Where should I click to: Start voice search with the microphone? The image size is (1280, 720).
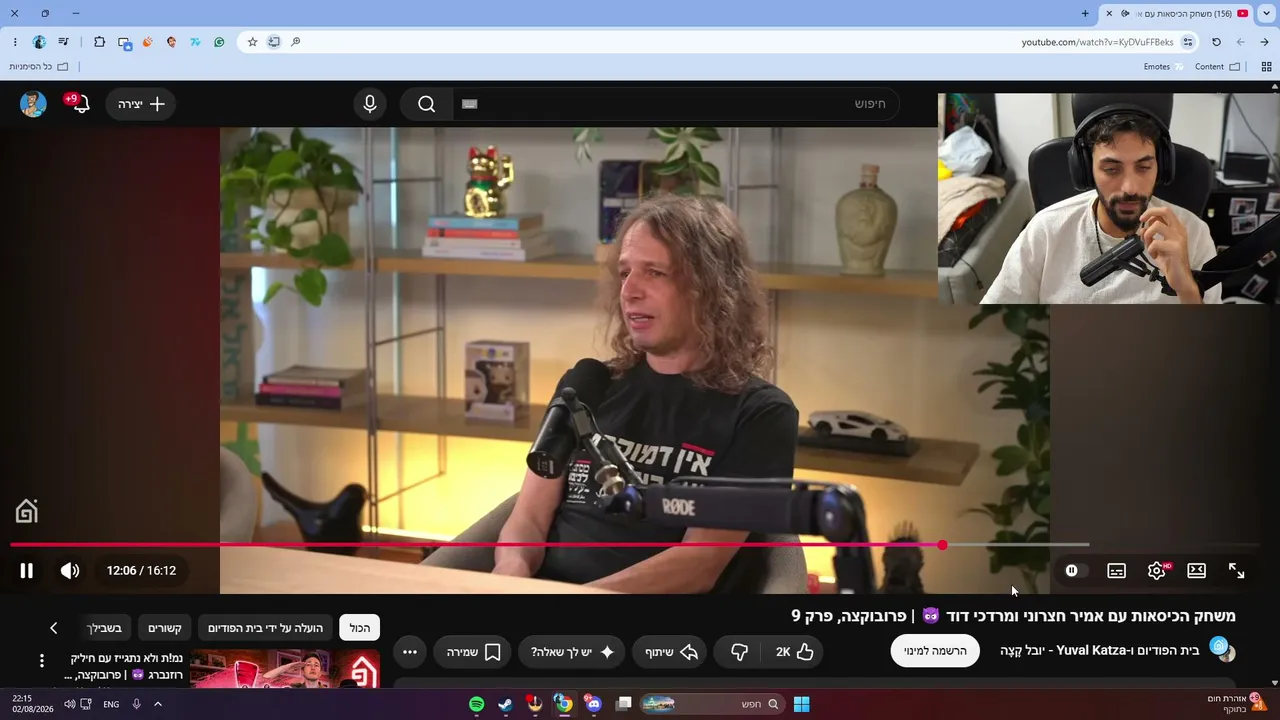pyautogui.click(x=370, y=104)
